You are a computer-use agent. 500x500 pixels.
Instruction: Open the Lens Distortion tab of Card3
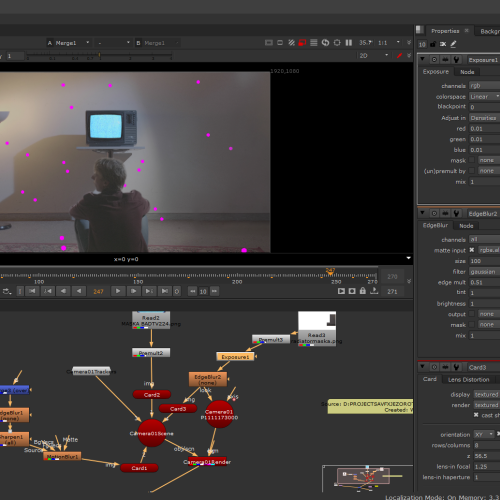(x=468, y=379)
